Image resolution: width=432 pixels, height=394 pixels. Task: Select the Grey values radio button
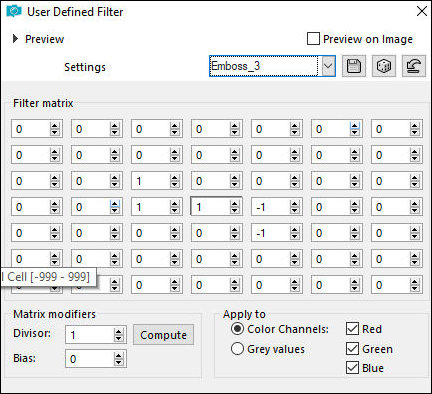click(x=237, y=349)
